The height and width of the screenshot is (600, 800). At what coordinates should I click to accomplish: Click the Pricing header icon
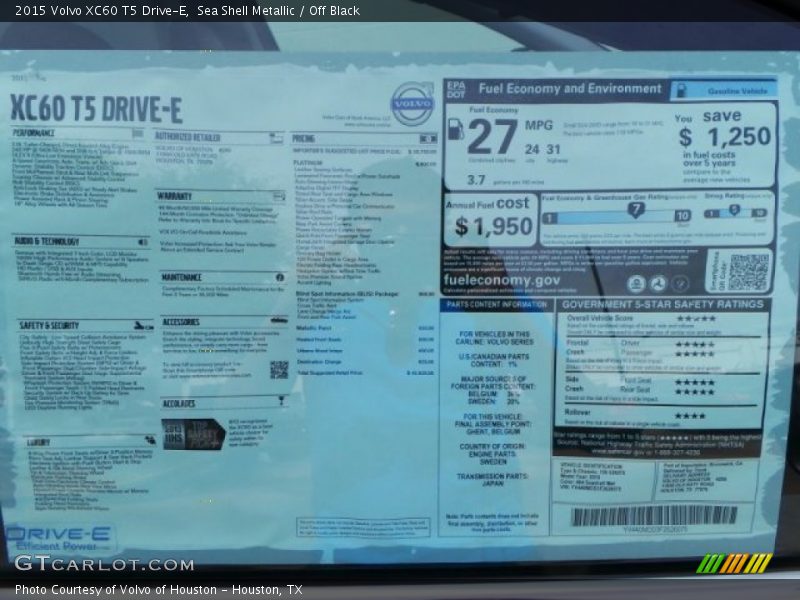428,139
